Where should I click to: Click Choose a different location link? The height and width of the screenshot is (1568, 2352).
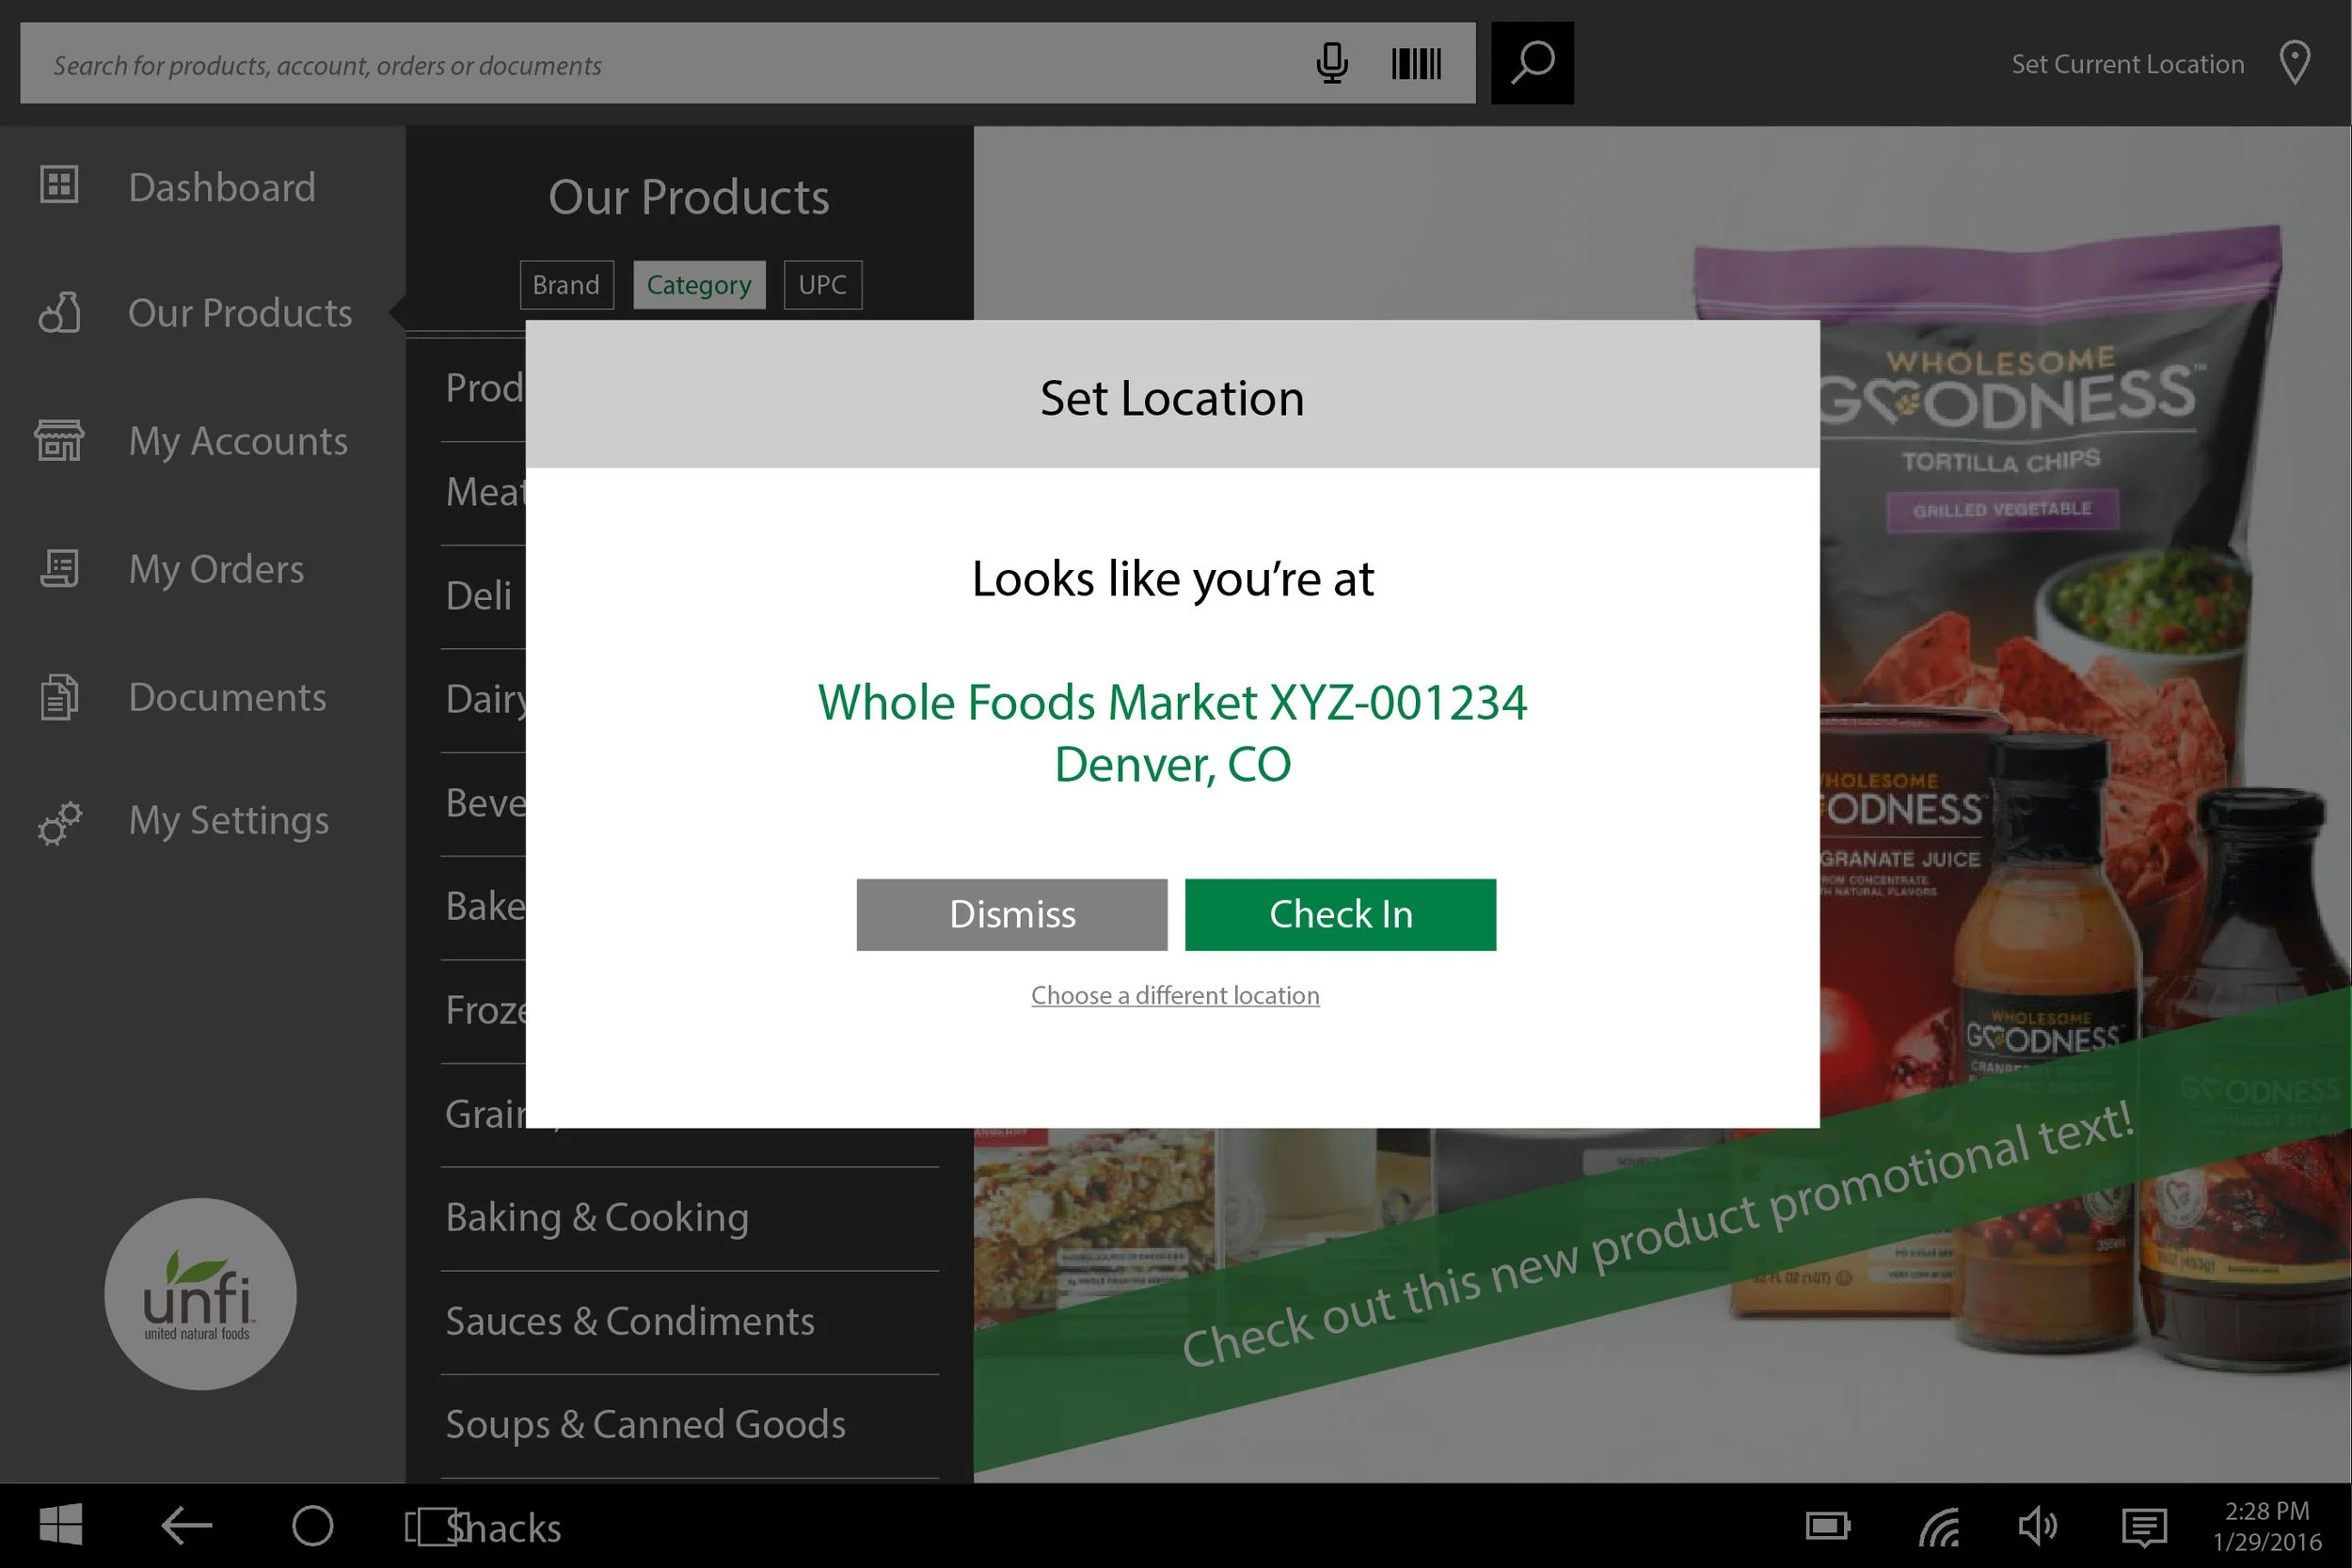pos(1174,994)
